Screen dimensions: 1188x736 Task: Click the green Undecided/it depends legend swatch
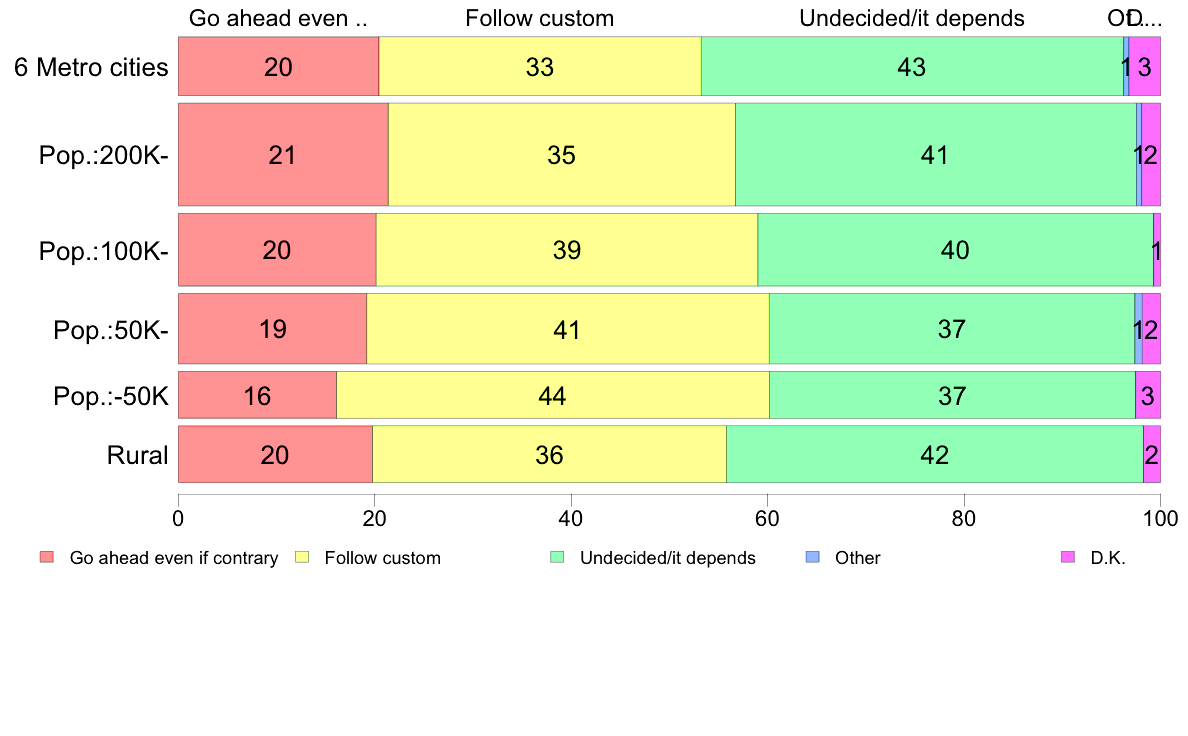pos(556,557)
